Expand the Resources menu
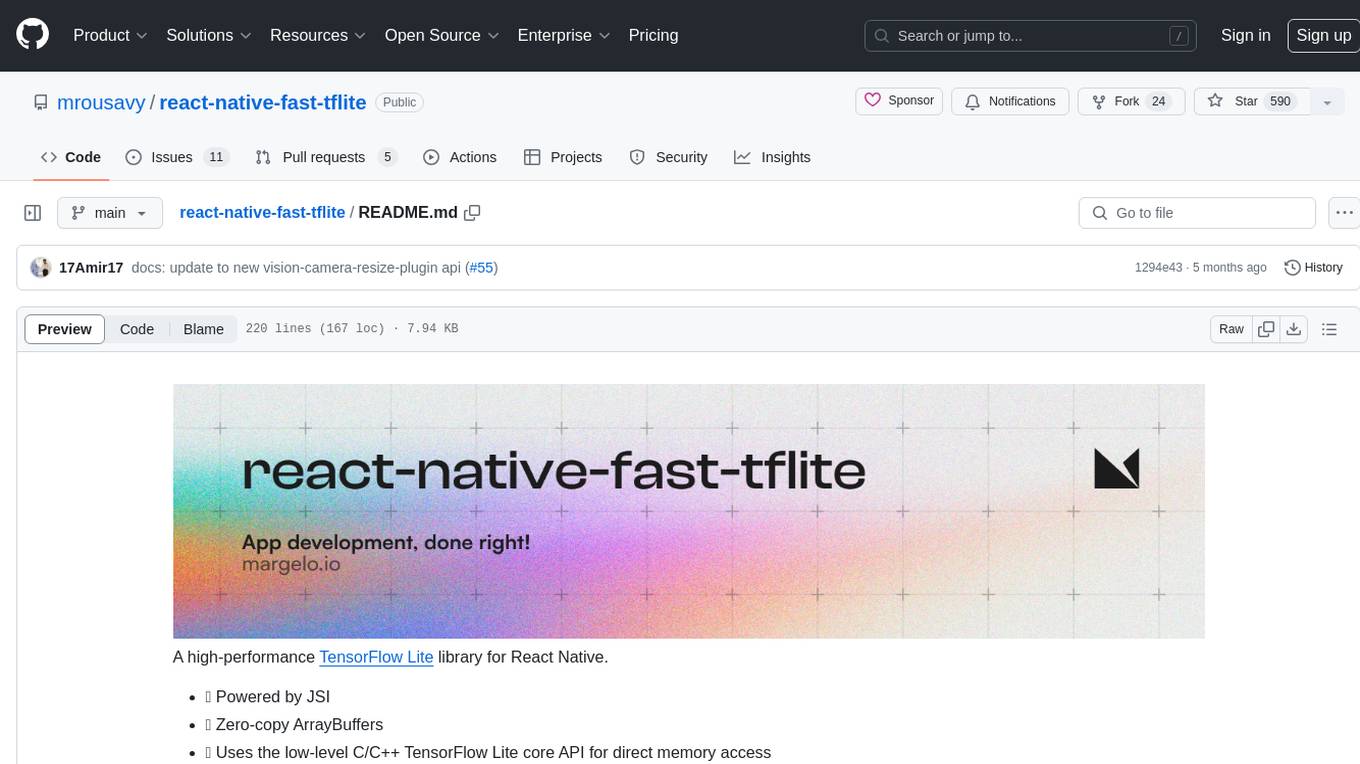This screenshot has width=1360, height=764. pos(318,35)
